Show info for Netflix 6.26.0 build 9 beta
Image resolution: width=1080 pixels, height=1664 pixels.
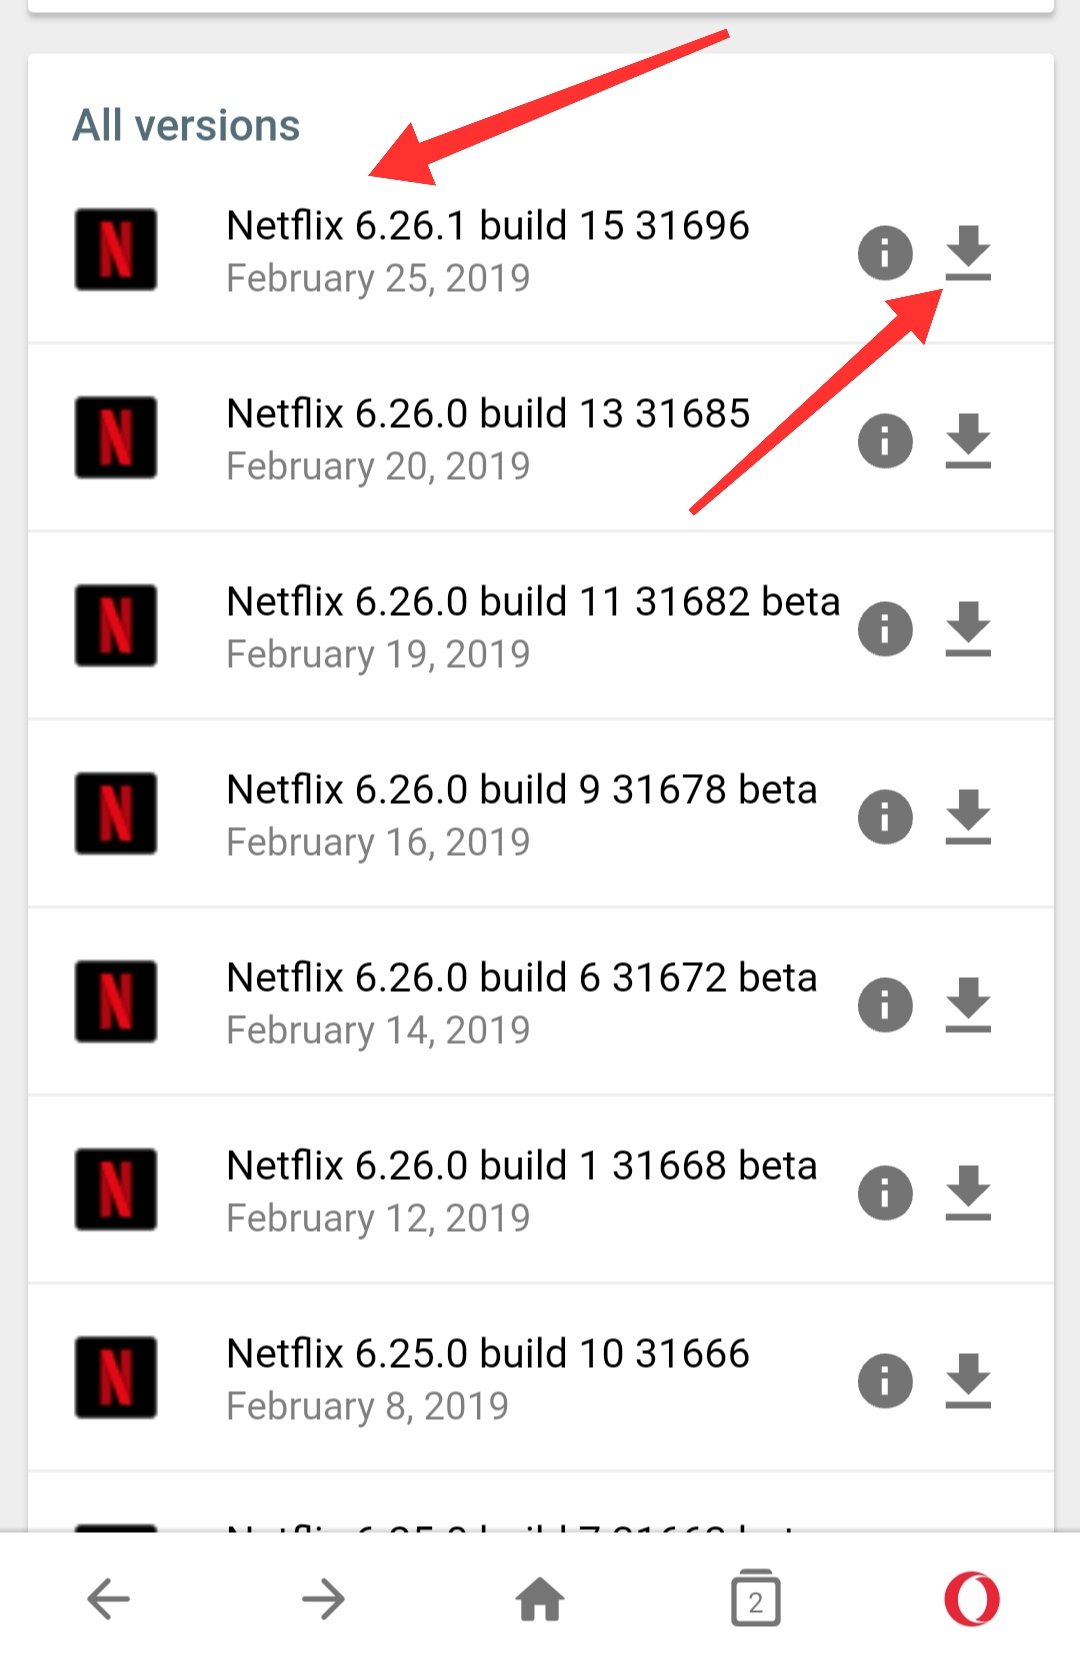pos(885,817)
